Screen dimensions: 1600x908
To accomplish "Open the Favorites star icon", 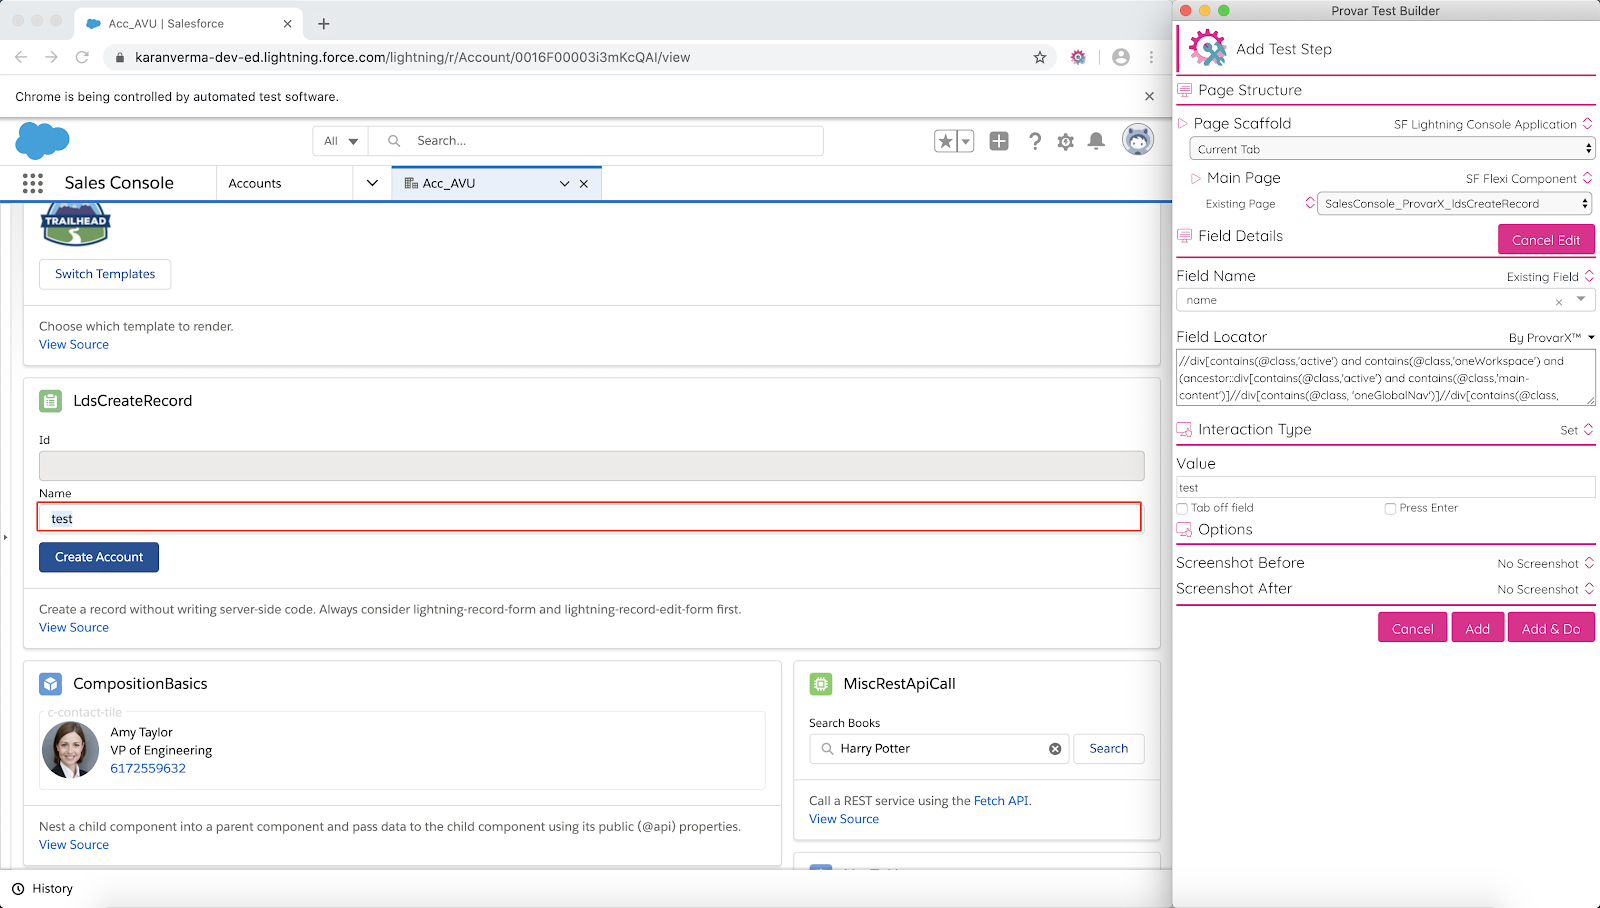I will point(945,141).
